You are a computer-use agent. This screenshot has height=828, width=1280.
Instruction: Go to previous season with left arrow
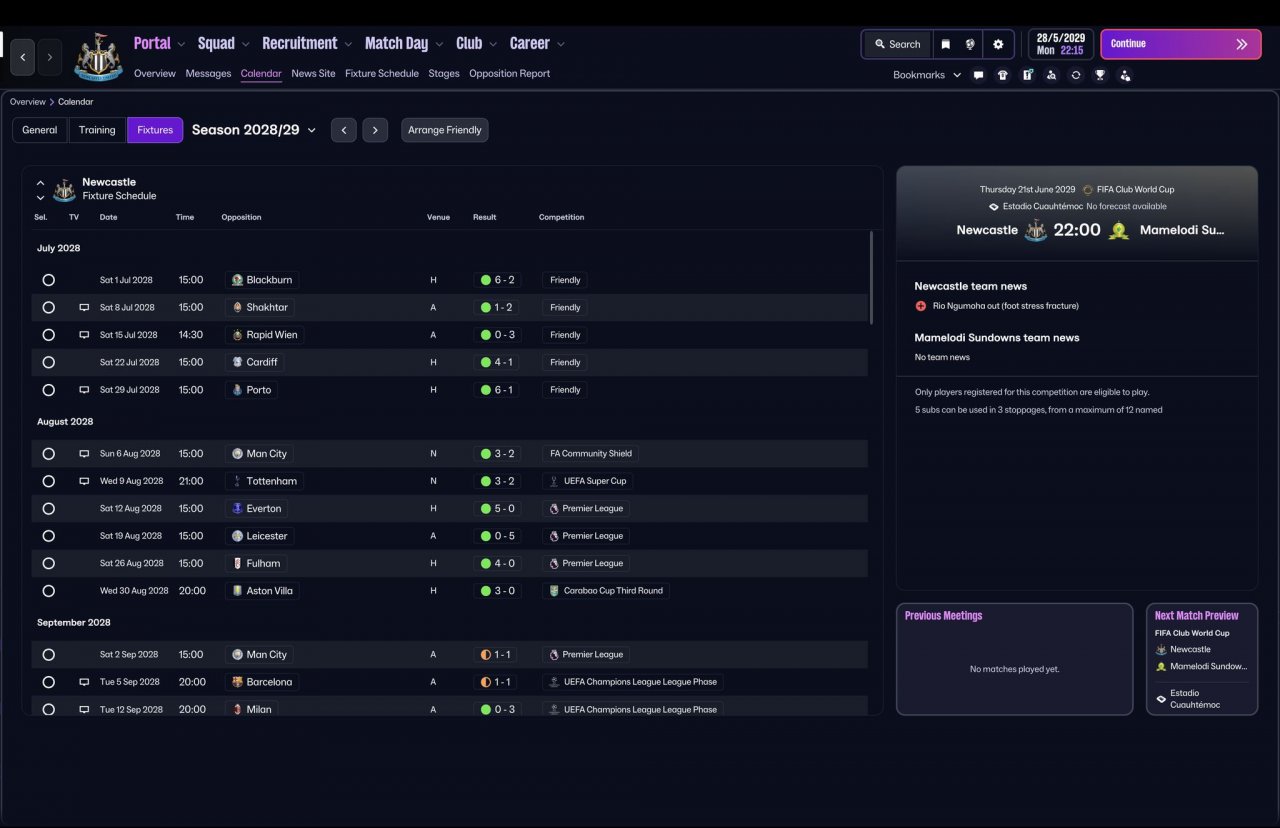point(344,130)
